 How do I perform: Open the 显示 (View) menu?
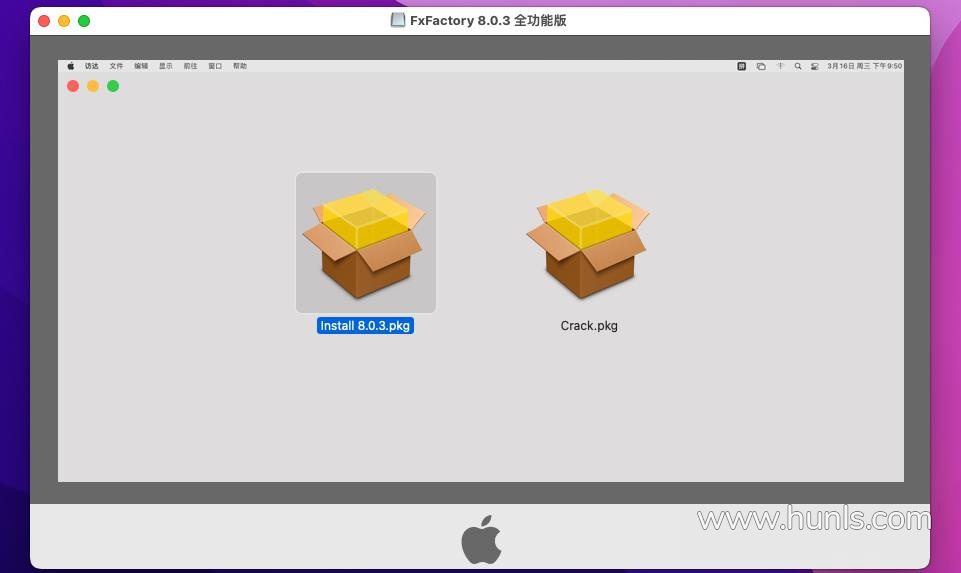coord(166,66)
